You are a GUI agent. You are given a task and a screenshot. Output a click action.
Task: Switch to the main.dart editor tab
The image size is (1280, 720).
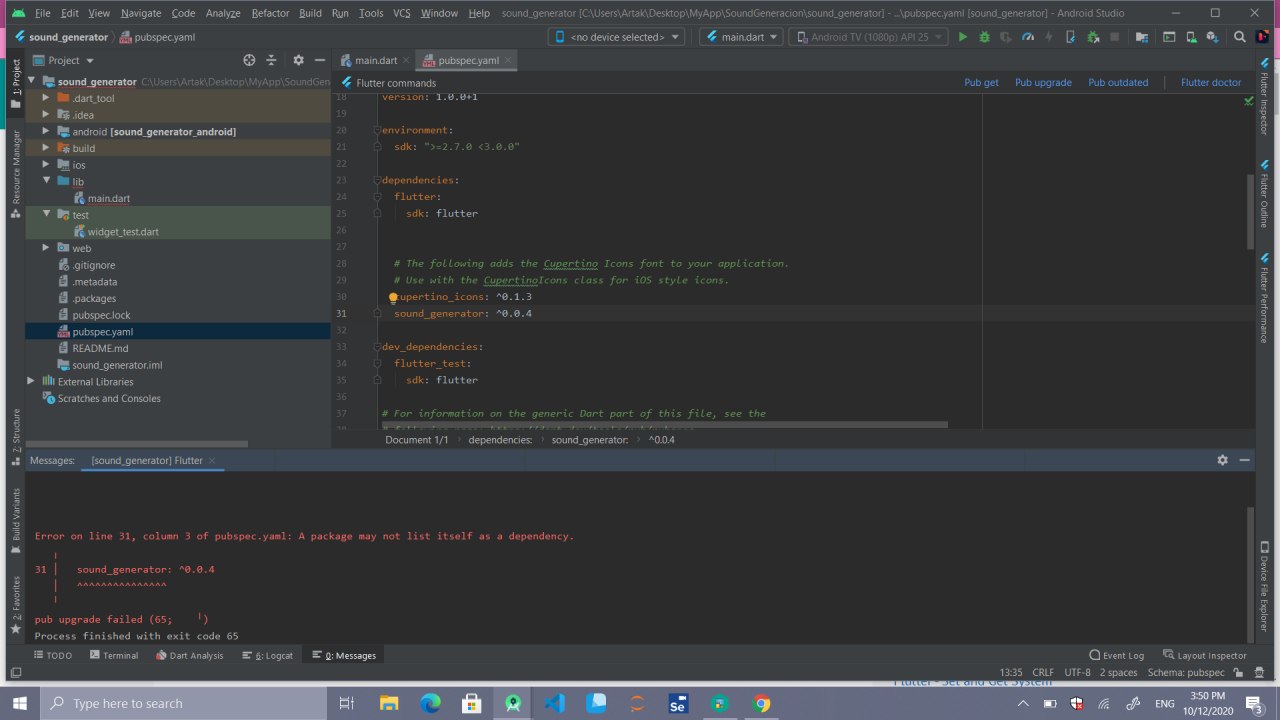click(x=375, y=60)
